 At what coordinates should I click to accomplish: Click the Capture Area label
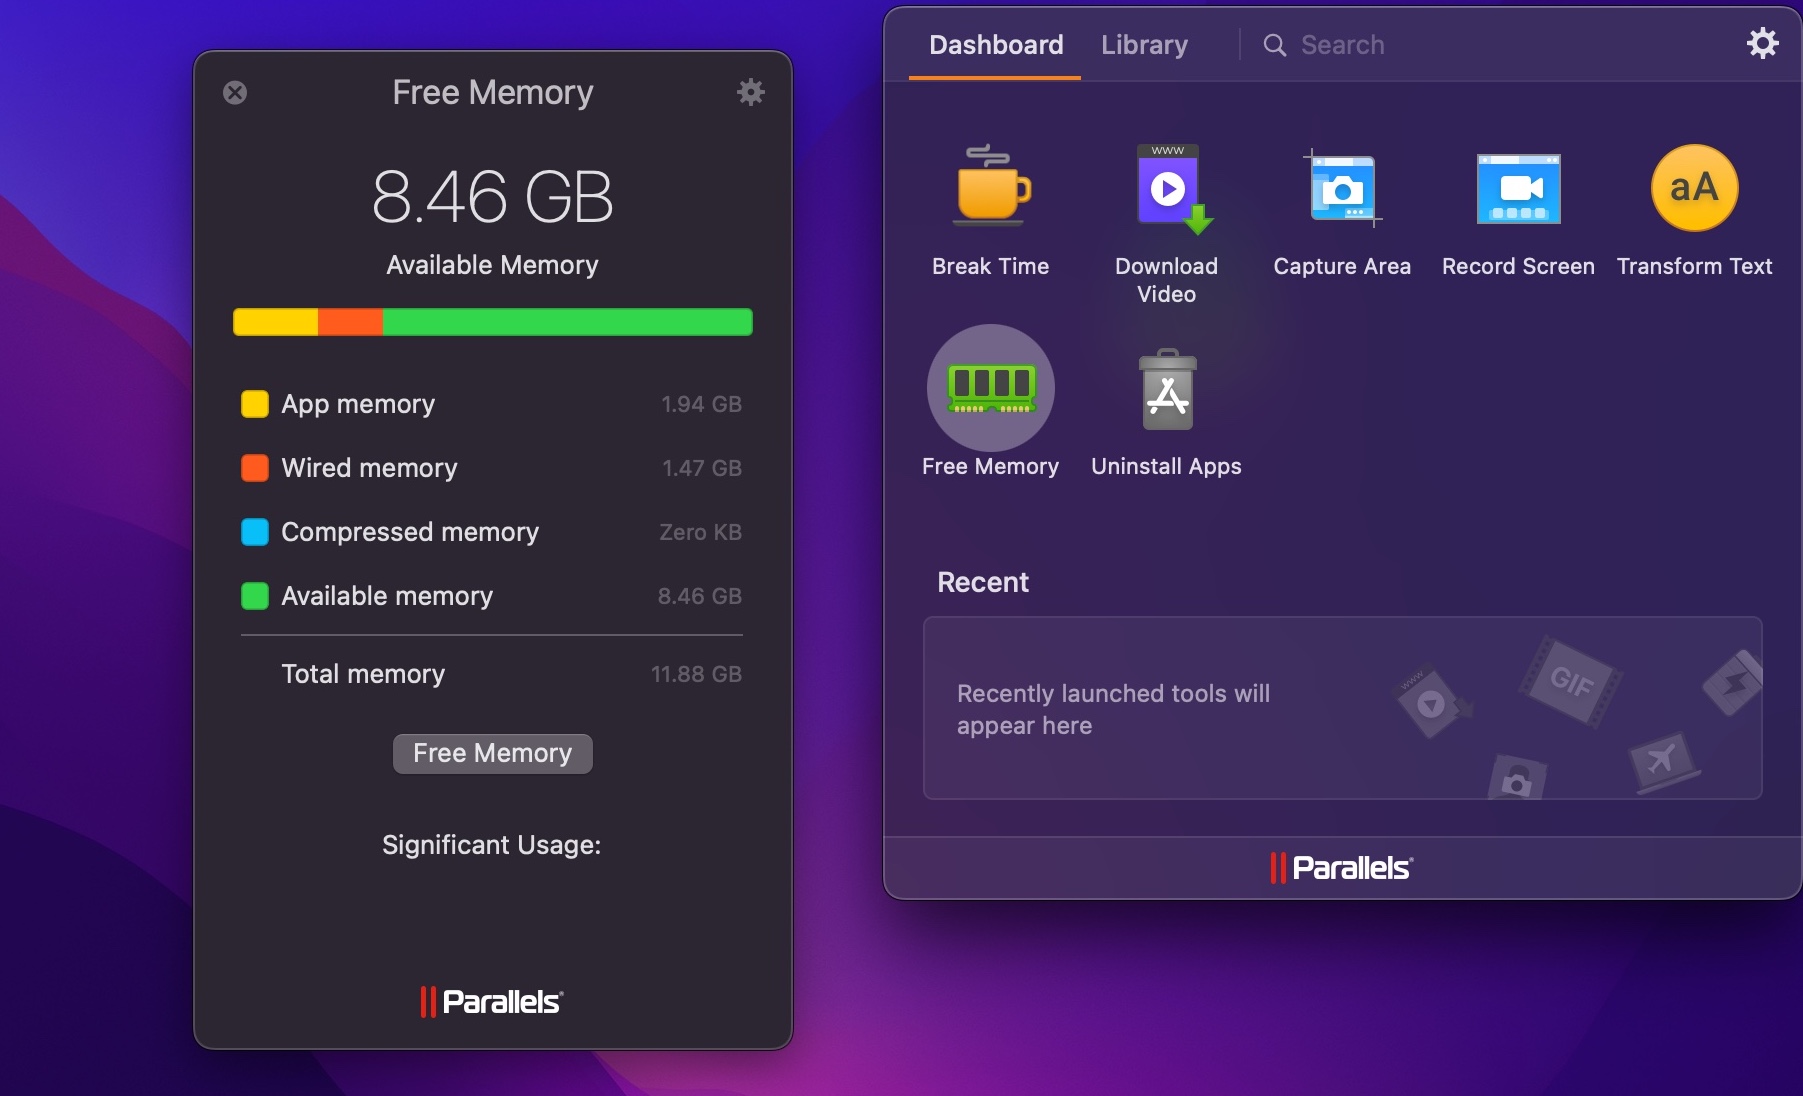(1342, 266)
